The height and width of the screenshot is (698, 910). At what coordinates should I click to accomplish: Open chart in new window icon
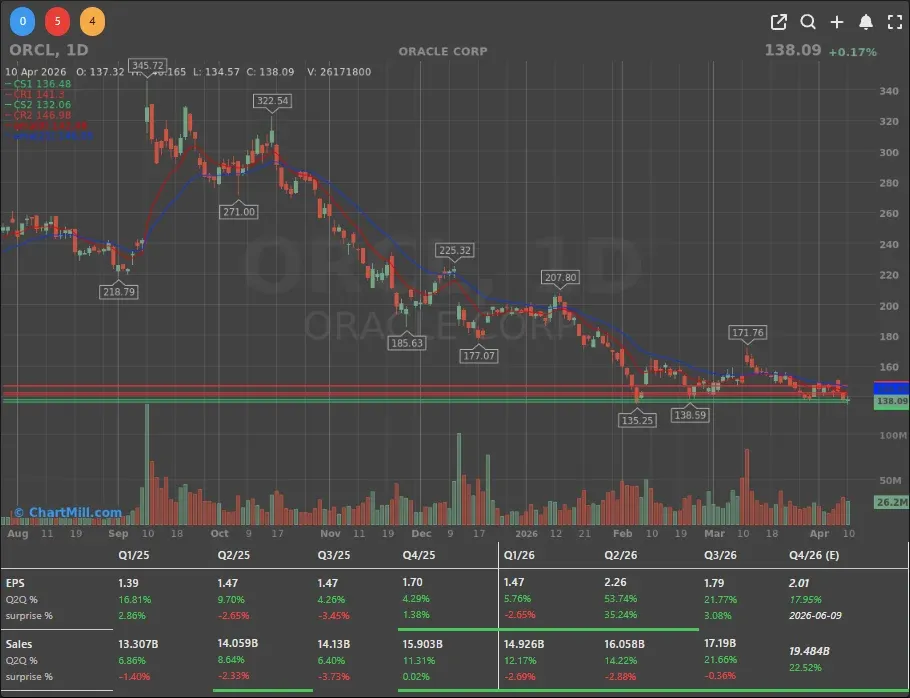778,22
